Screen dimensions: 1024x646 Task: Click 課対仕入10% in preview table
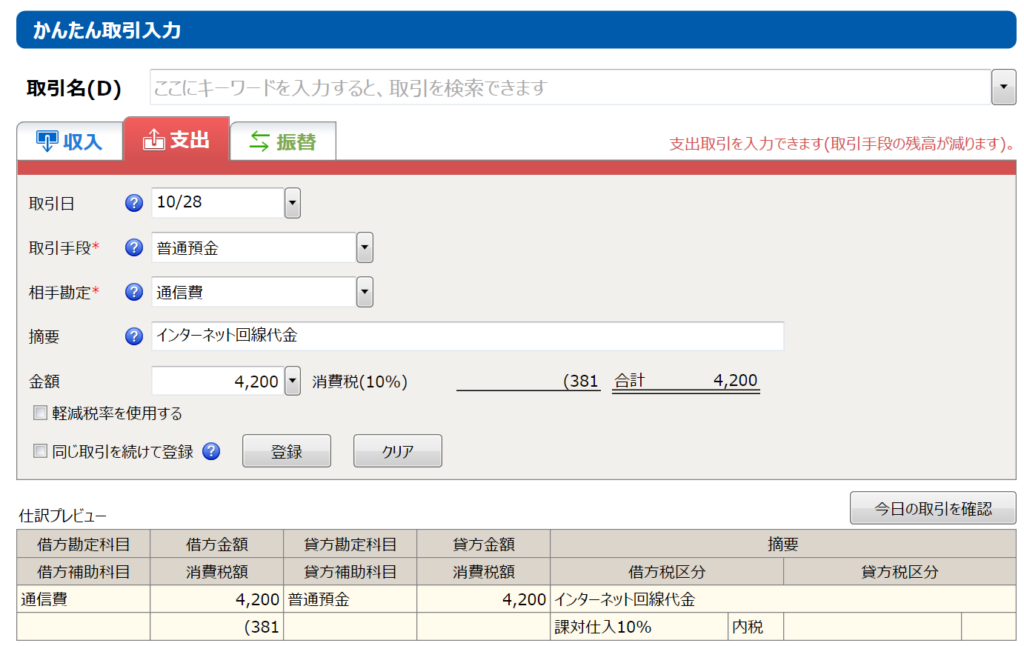(x=639, y=626)
